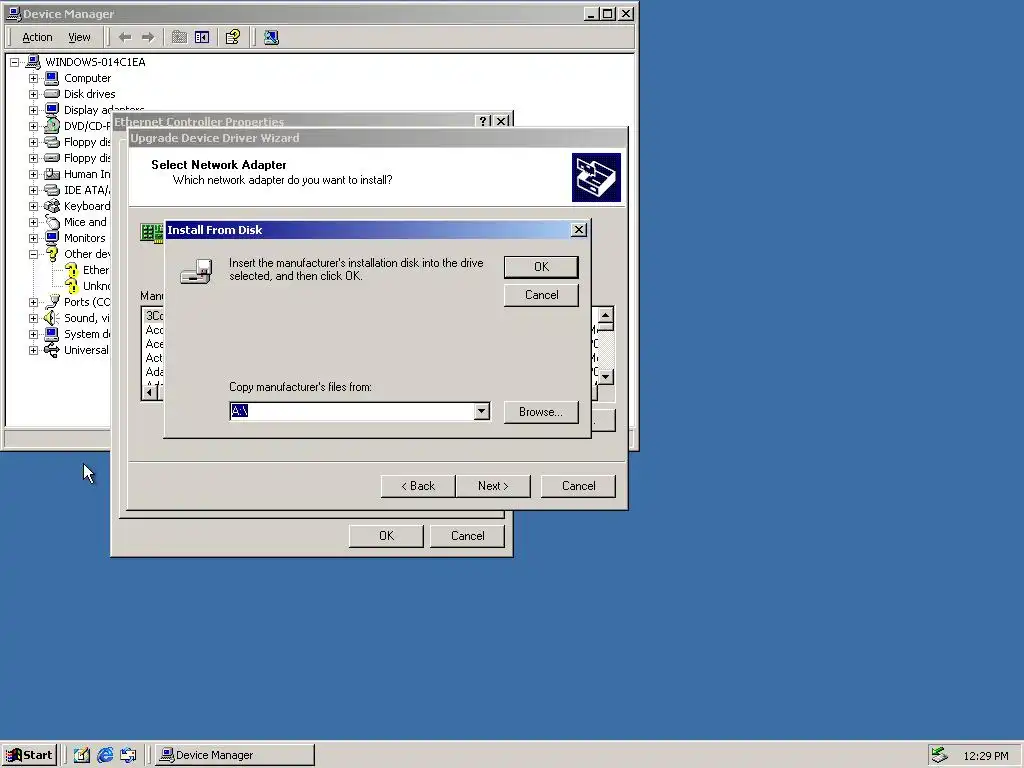Open the Copy manufacturer's files from dropdown arrow
Viewport: 1024px width, 768px height.
[481, 411]
